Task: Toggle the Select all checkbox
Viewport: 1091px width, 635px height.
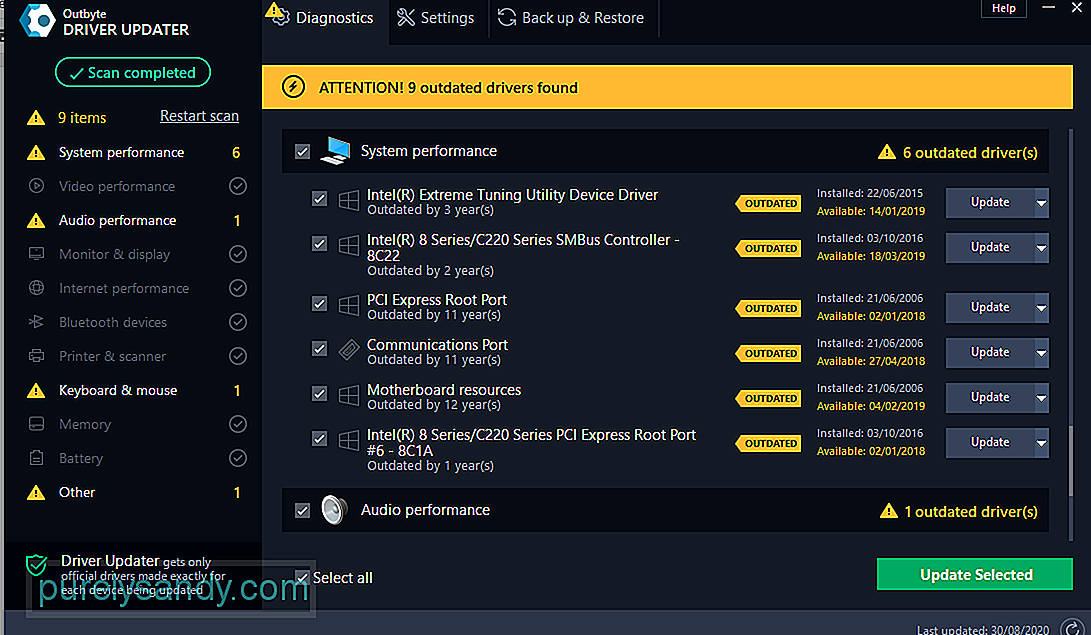Action: (x=302, y=577)
